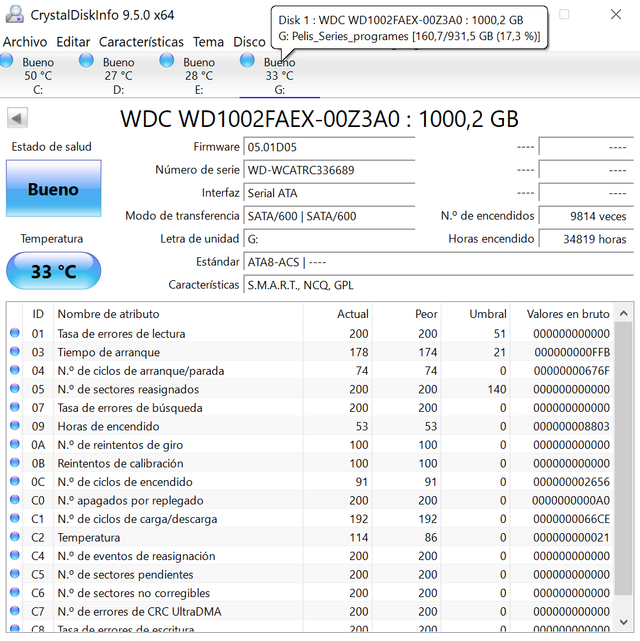Click status dot for Horas de encendido row
This screenshot has height=641, width=640.
pos(15,426)
